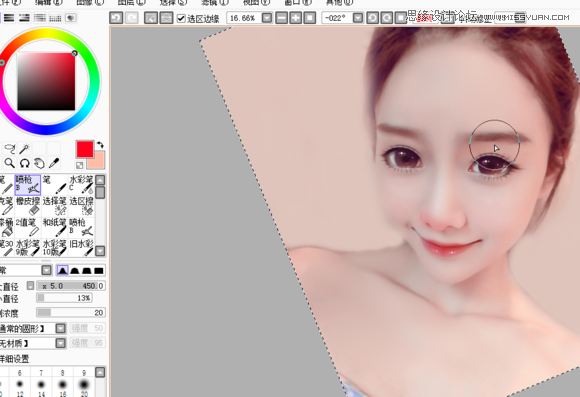
Task: Open the 选择 (S) select menu
Action: 173,2
